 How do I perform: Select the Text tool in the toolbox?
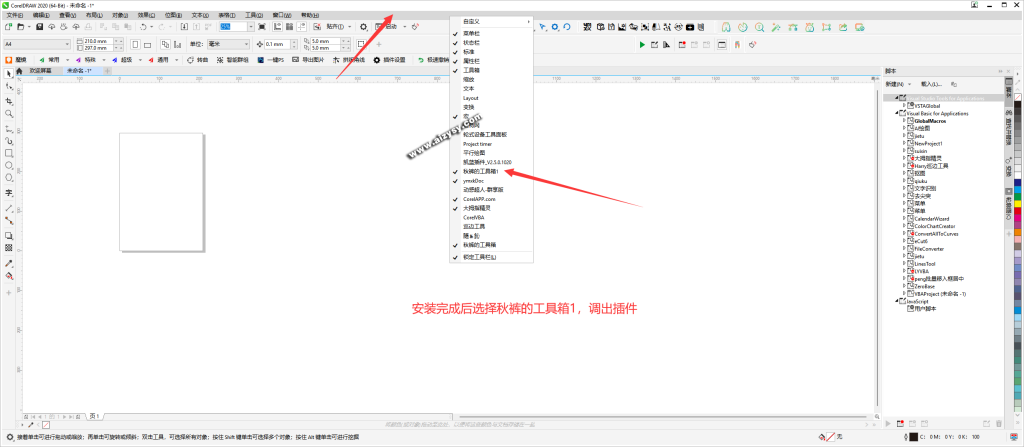(x=9, y=191)
